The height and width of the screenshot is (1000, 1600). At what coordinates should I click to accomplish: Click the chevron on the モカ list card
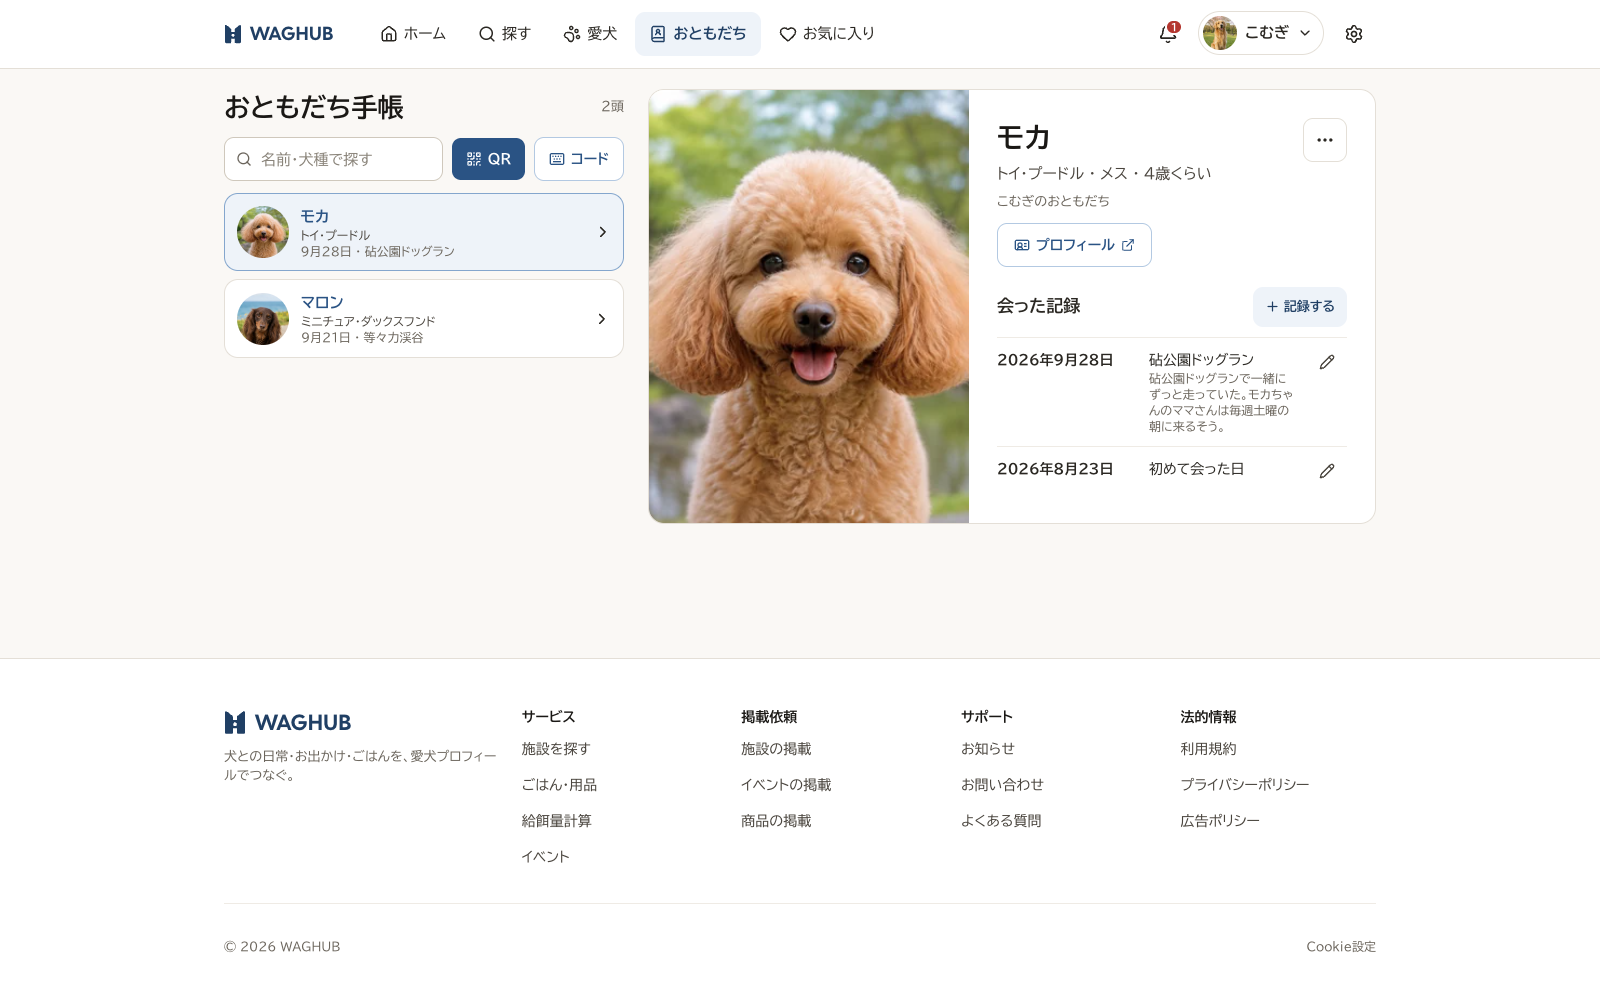[602, 232]
